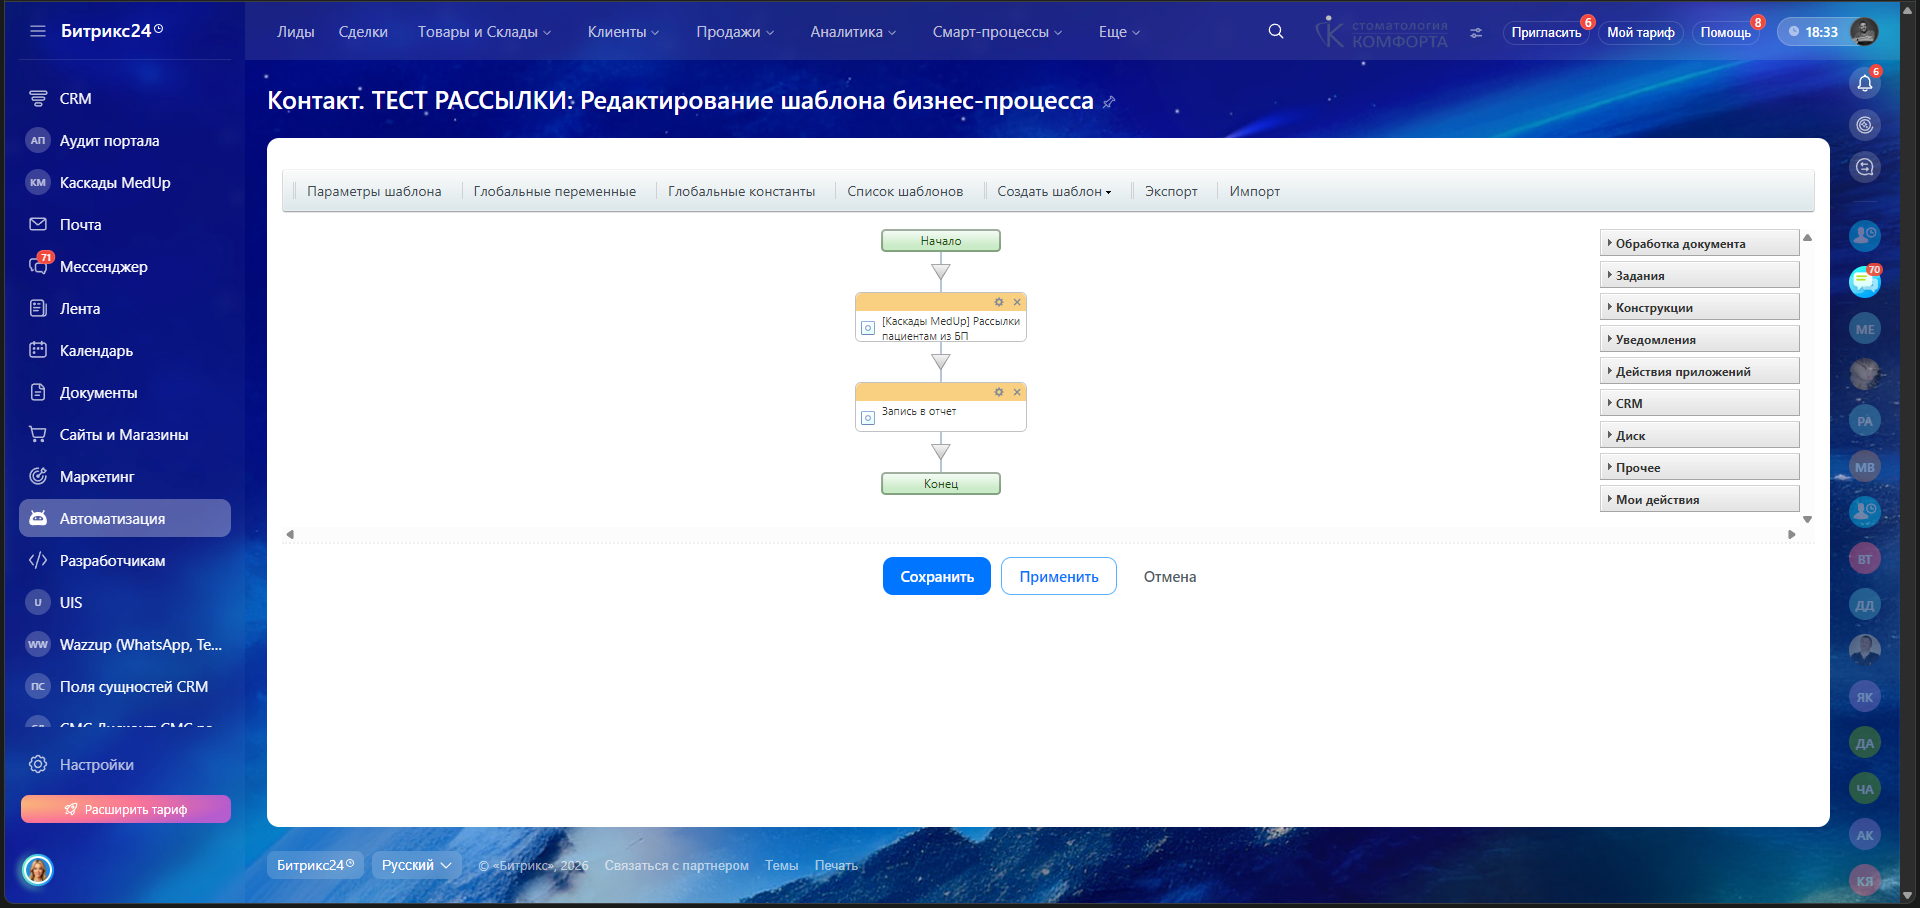Click the user profile avatar in header

1864,32
